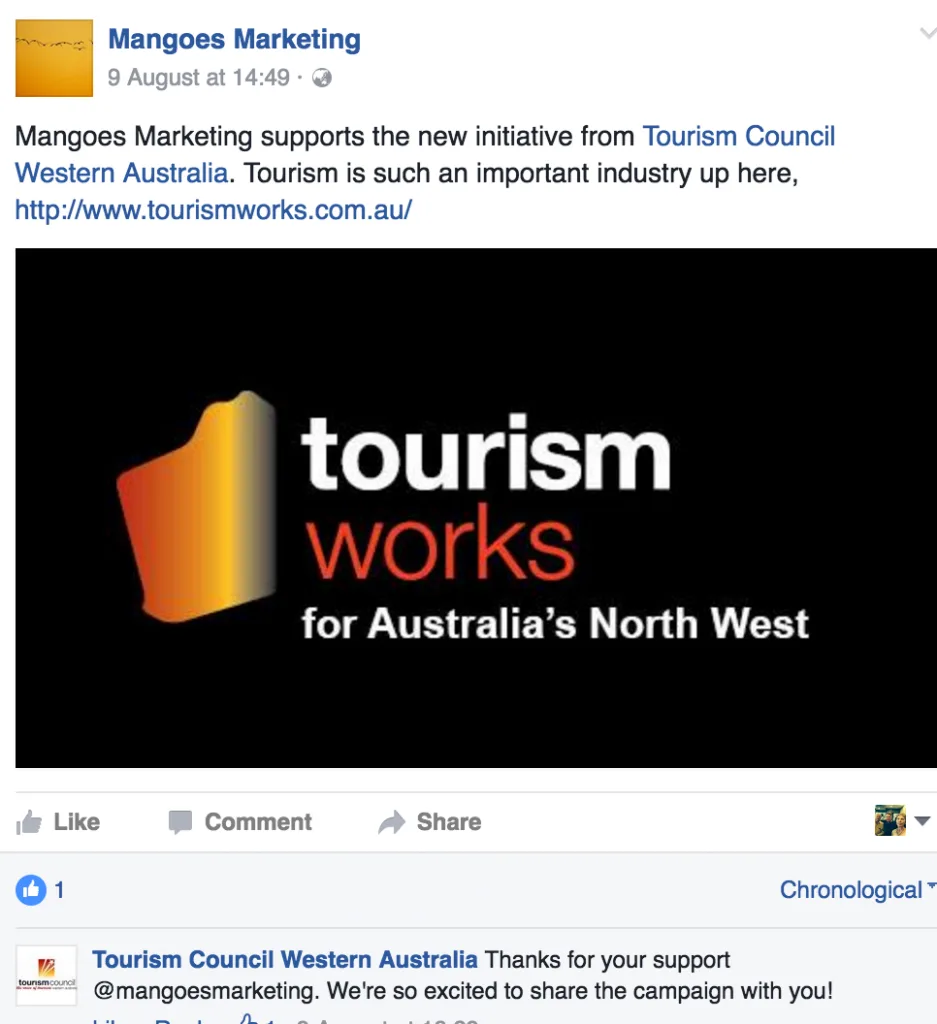The width and height of the screenshot is (937, 1024).
Task: Expand post options chevron at top right
Action: click(928, 33)
